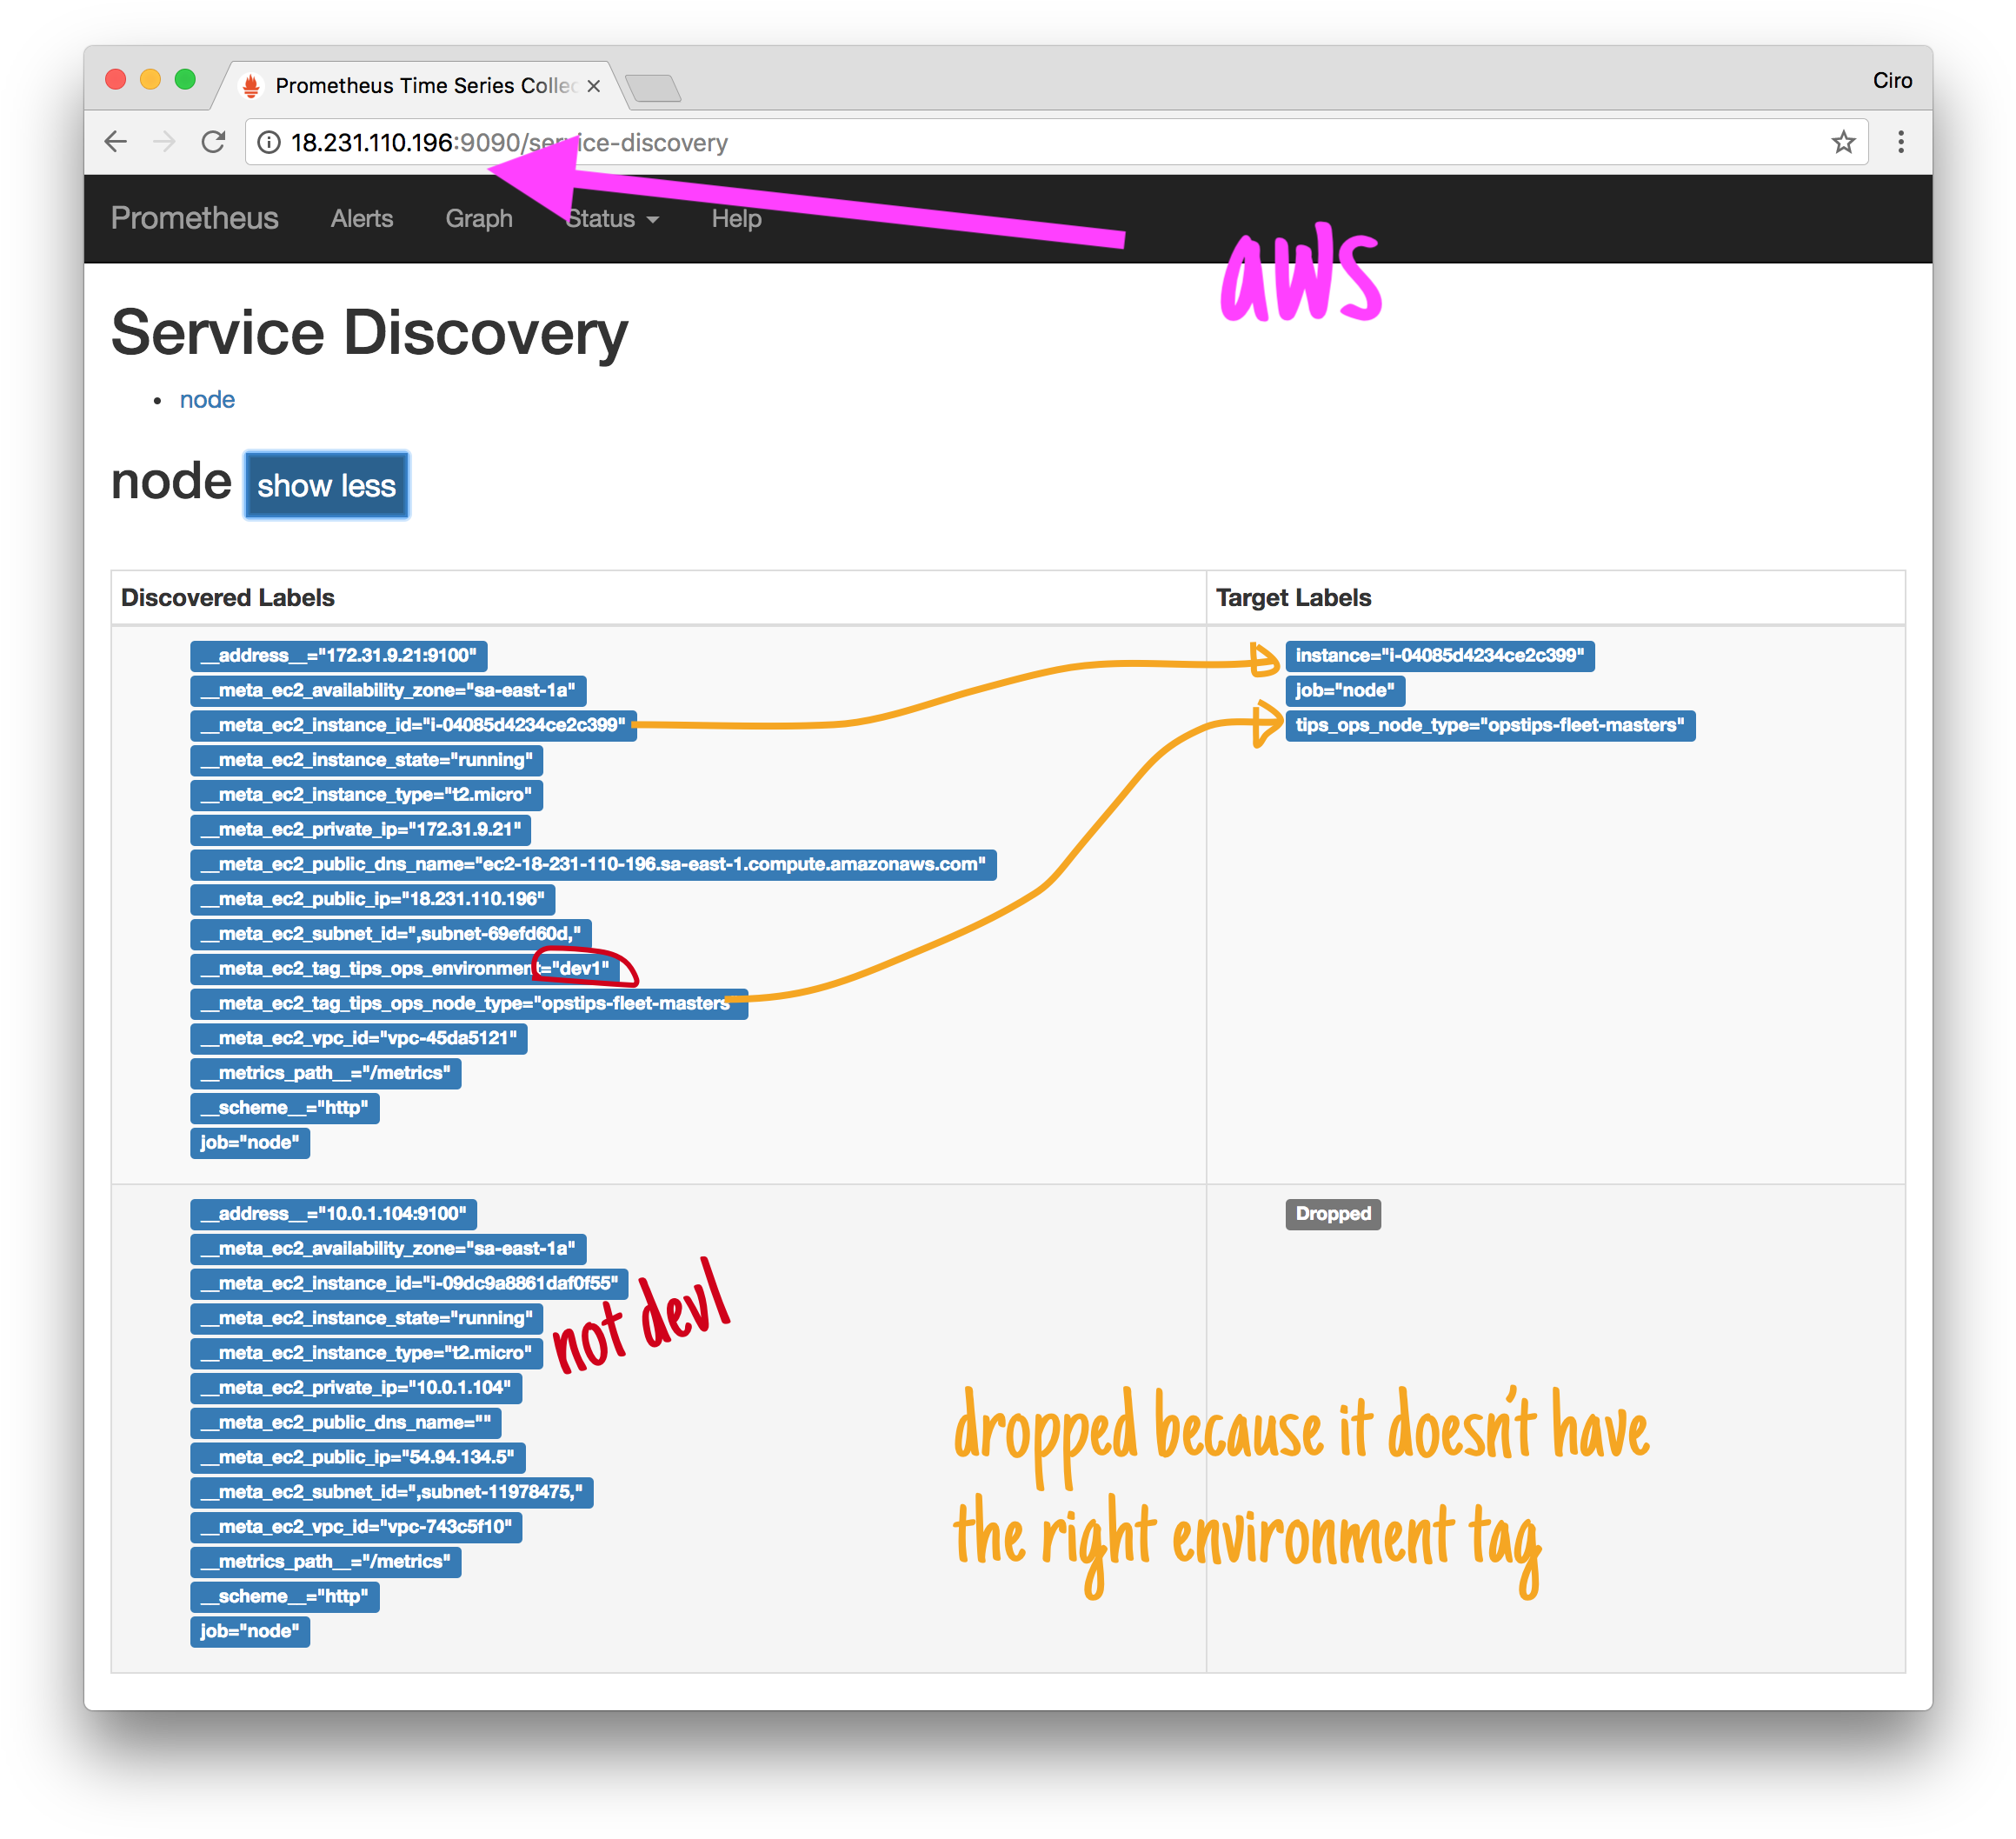Open the Help menu item
Image resolution: width=2016 pixels, height=1839 pixels.
736,219
